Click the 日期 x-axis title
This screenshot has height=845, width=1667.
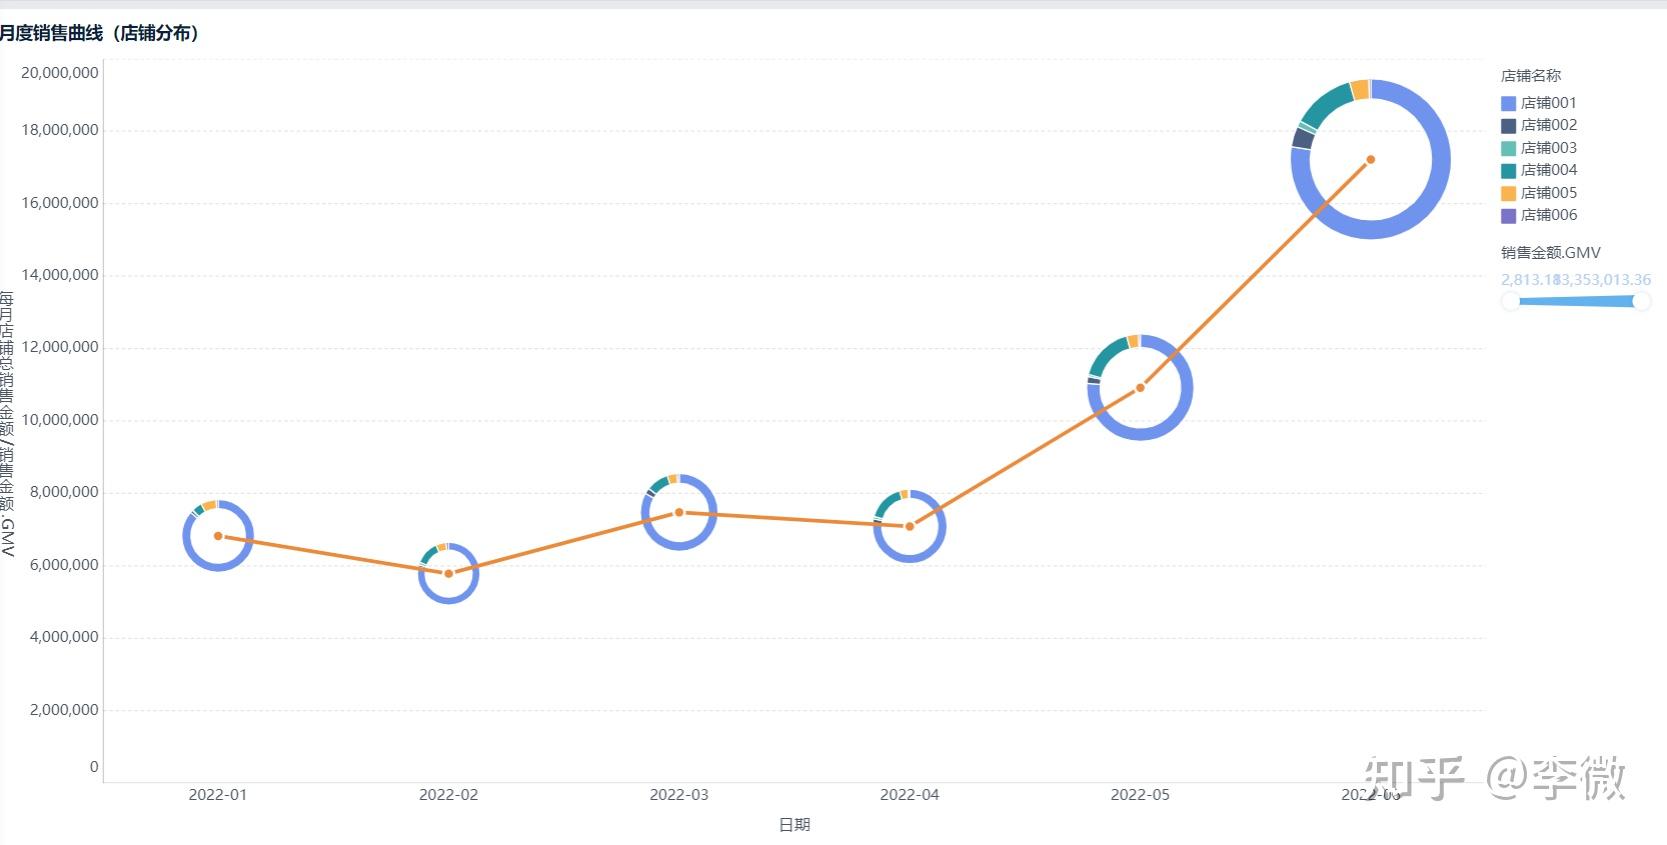pos(795,825)
